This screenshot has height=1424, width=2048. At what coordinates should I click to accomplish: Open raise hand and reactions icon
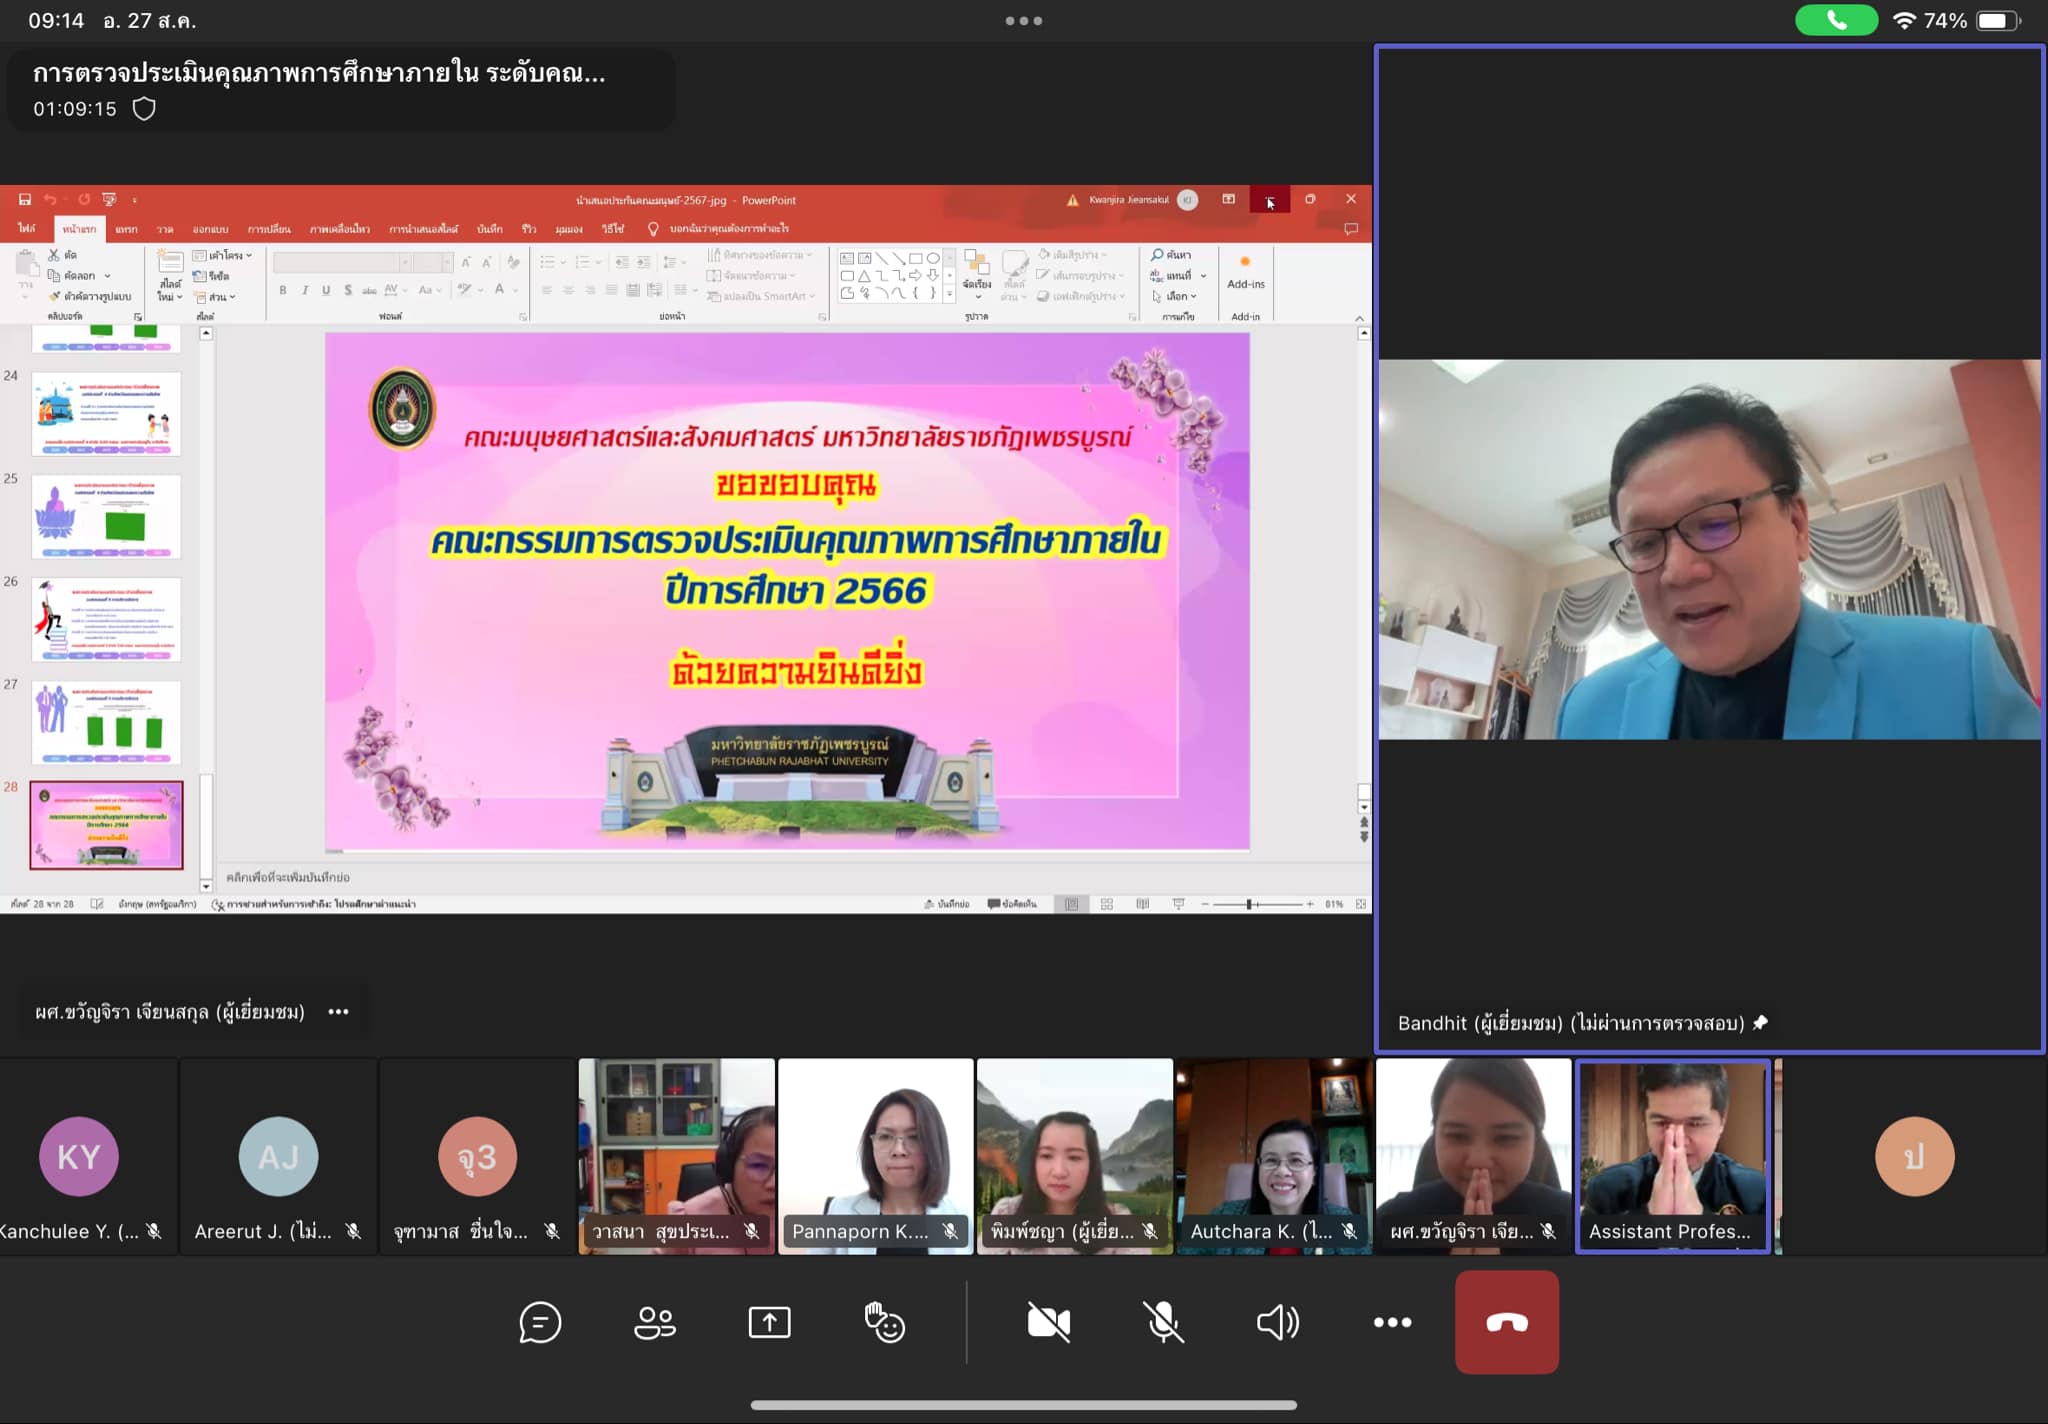pos(884,1322)
